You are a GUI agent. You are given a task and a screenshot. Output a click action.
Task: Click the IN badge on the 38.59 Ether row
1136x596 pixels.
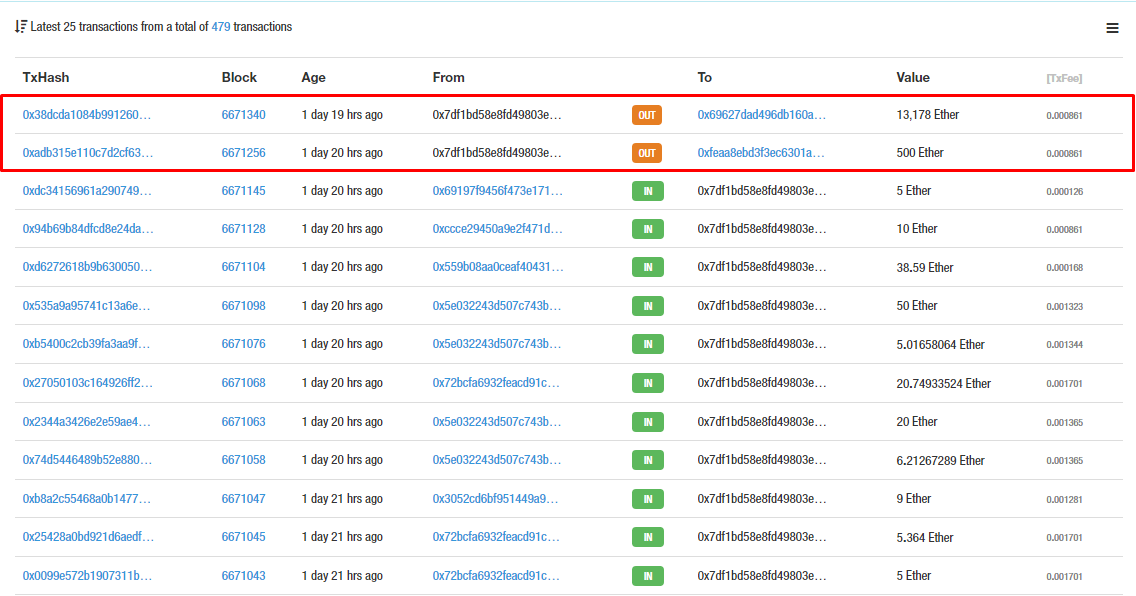(647, 268)
